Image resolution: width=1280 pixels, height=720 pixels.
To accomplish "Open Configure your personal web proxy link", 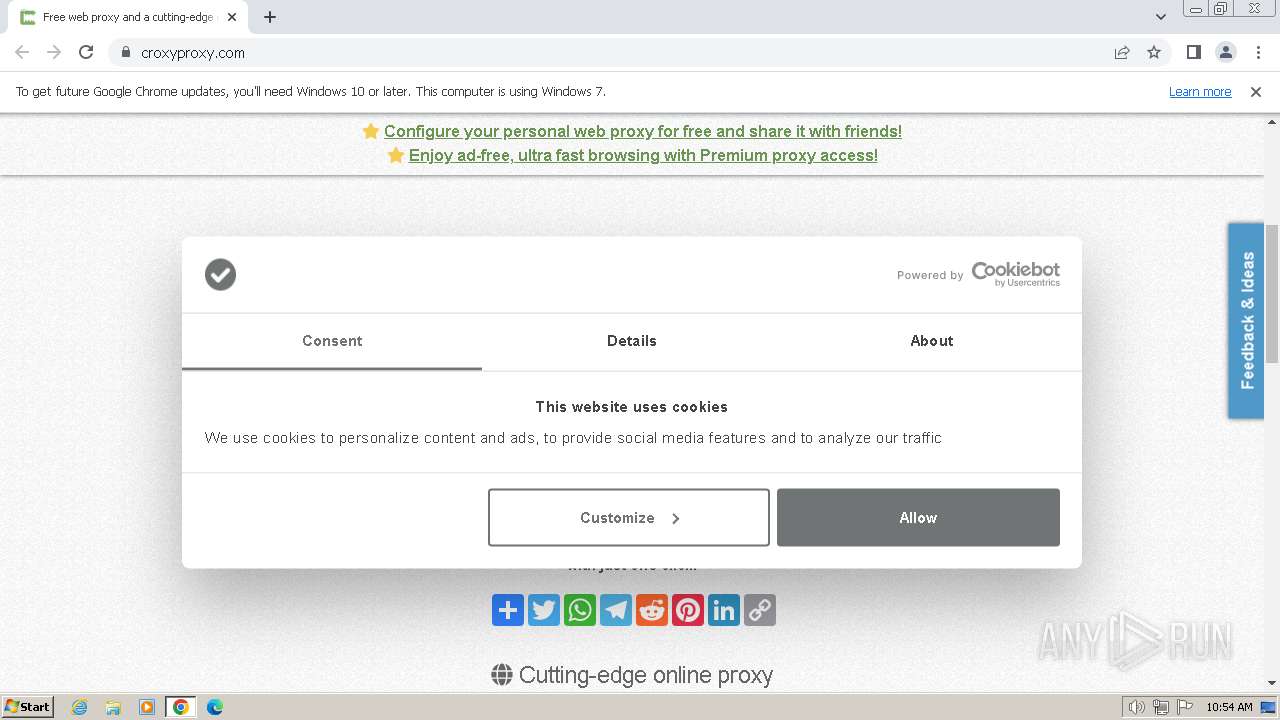I will 643,131.
